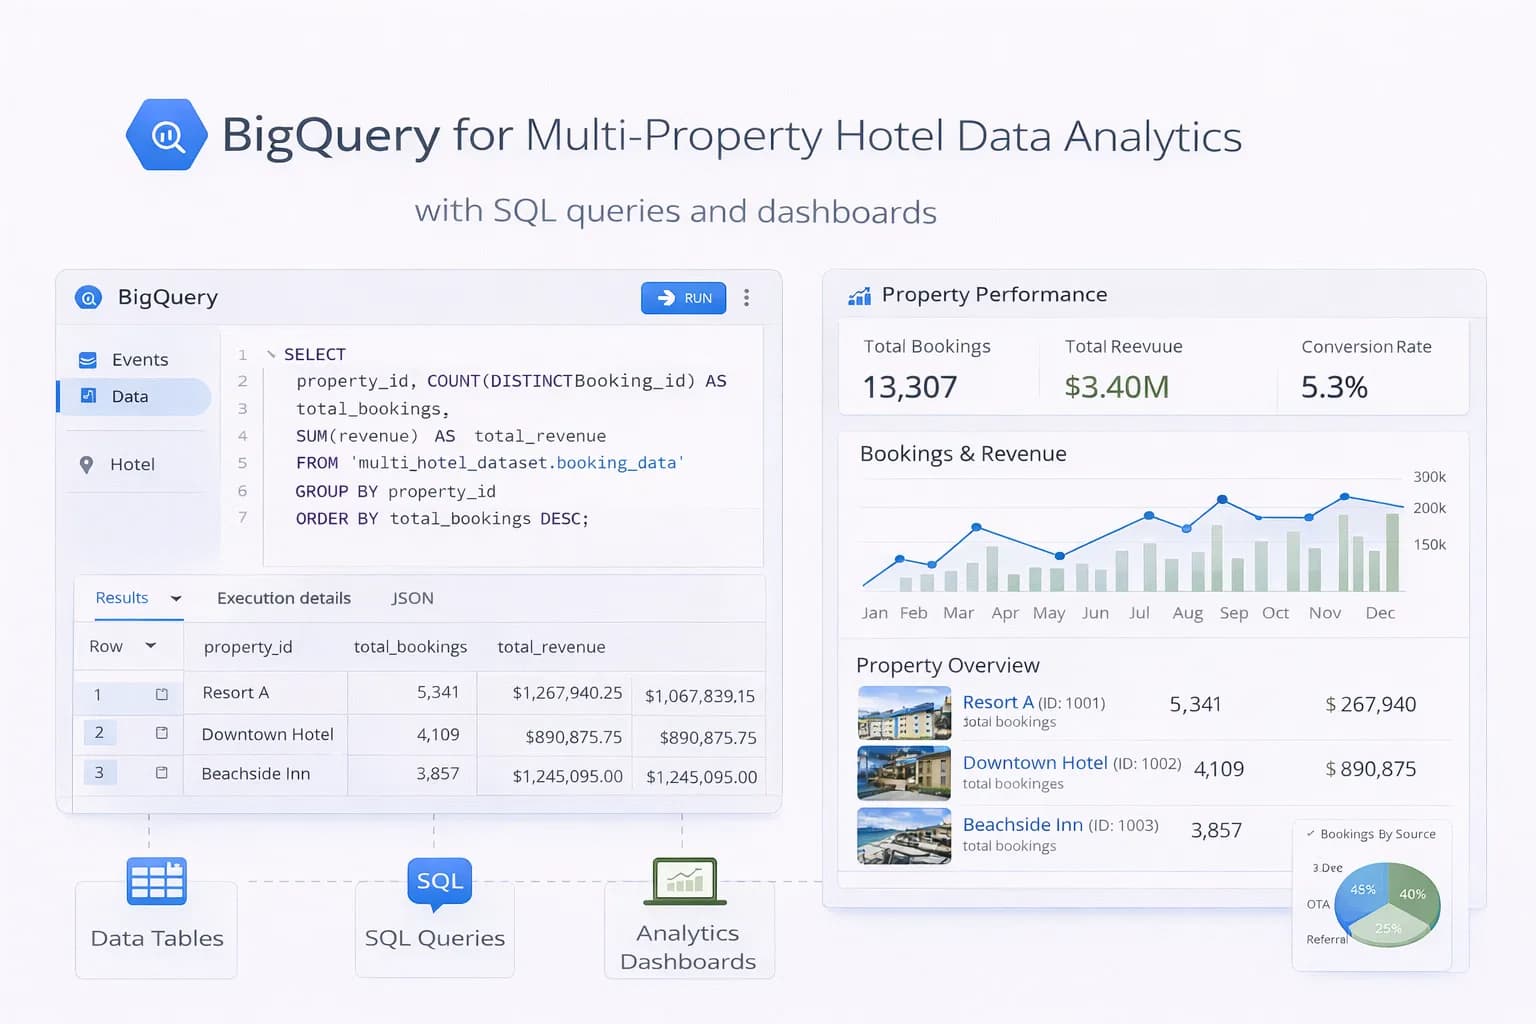Run the SQL query
Screen dimensions: 1536x1024
[684, 298]
